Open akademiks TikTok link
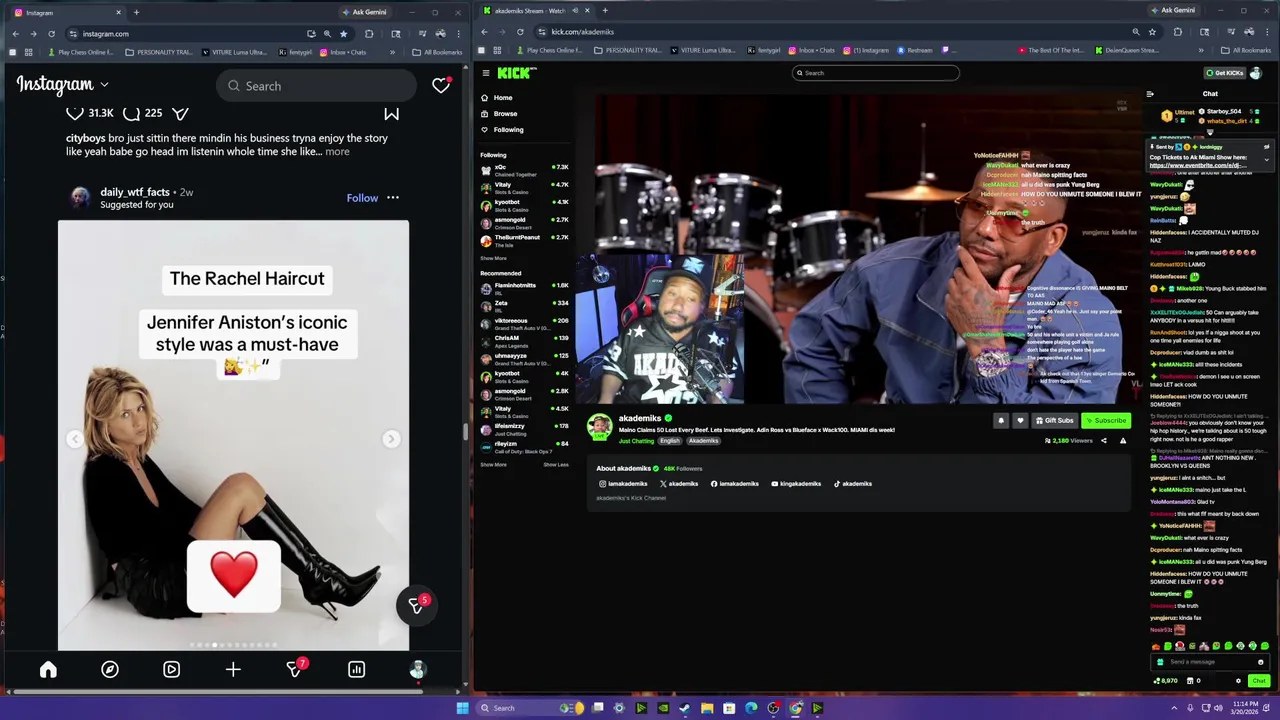Screen dimensions: 1280x720 tap(853, 484)
